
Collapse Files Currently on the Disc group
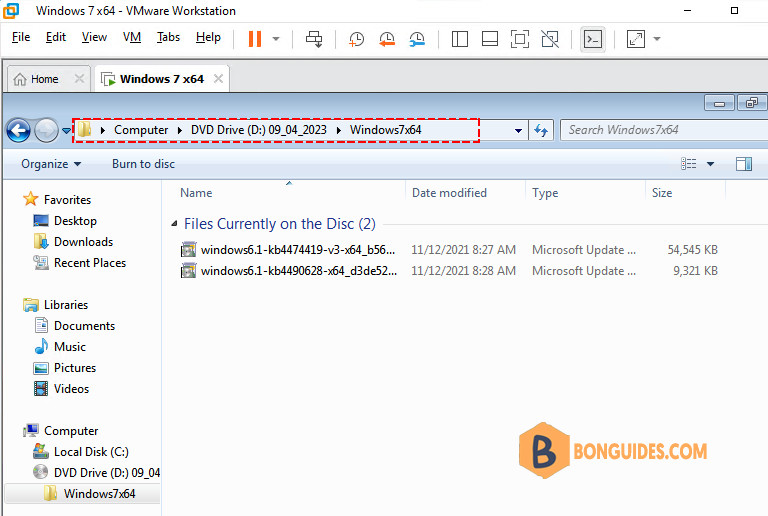click(174, 224)
